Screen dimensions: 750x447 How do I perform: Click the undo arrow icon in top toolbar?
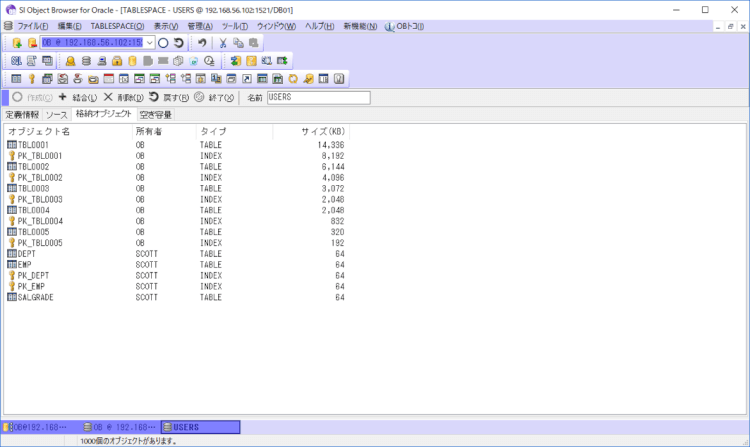tap(201, 43)
